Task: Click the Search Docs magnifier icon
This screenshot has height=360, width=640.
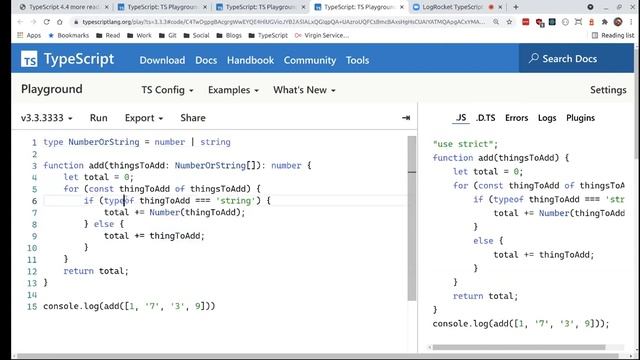Action: (x=533, y=58)
